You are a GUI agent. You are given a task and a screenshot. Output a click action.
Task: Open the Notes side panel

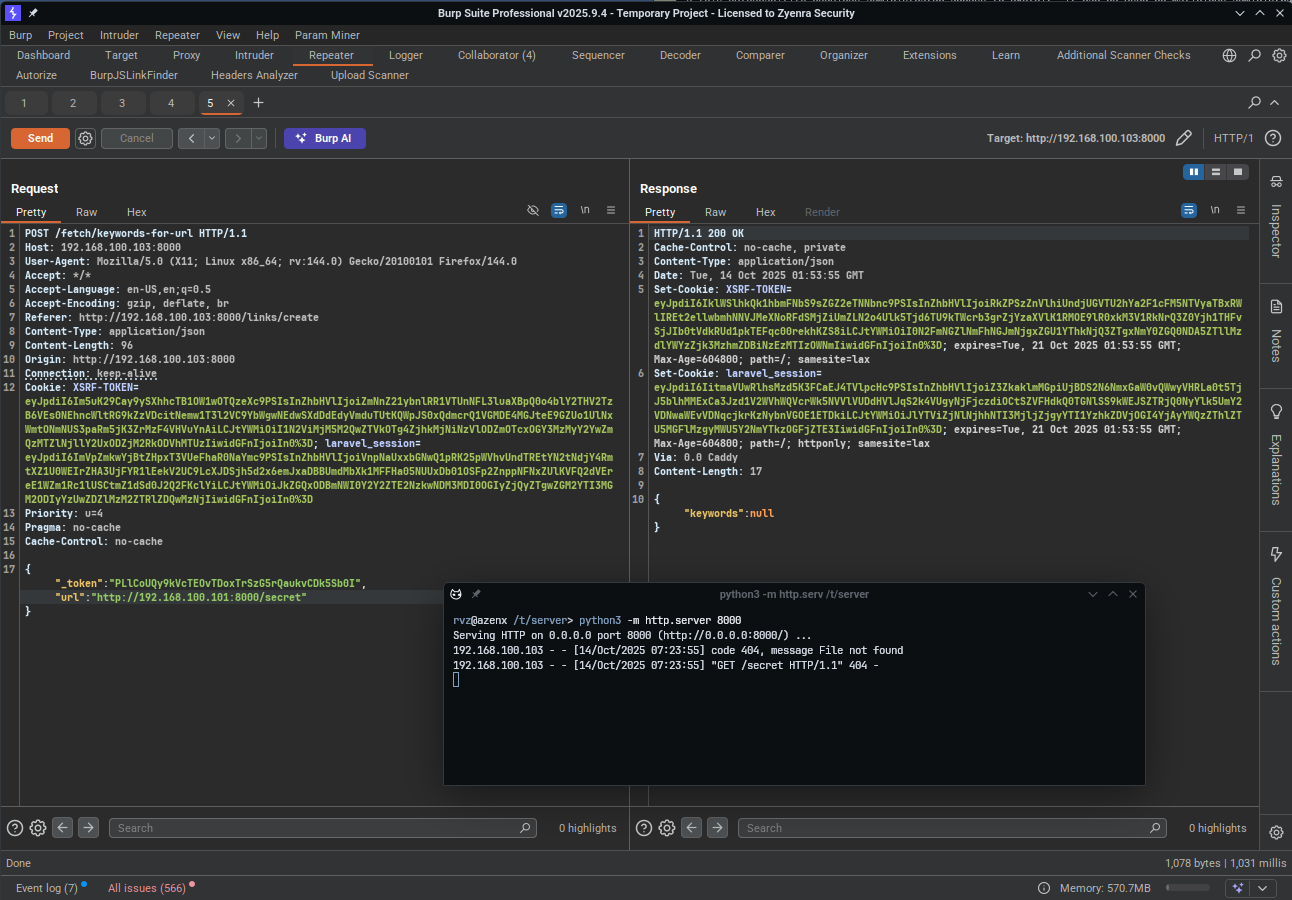[x=1276, y=331]
